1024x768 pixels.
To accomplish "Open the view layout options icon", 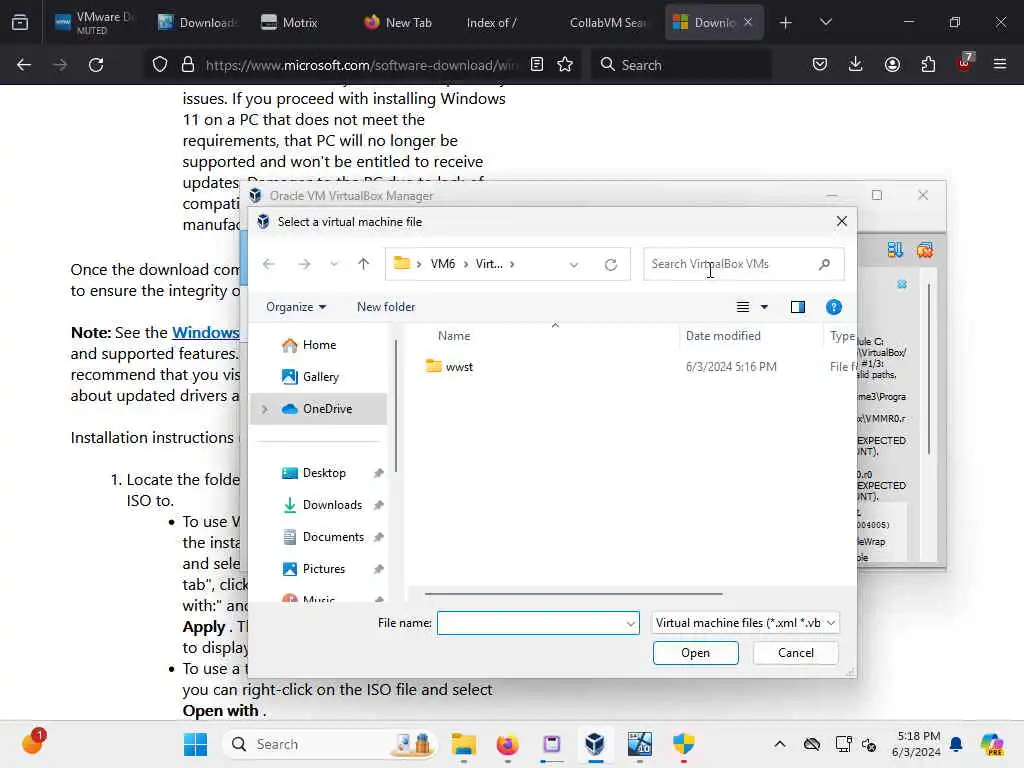I will click(x=743, y=307).
